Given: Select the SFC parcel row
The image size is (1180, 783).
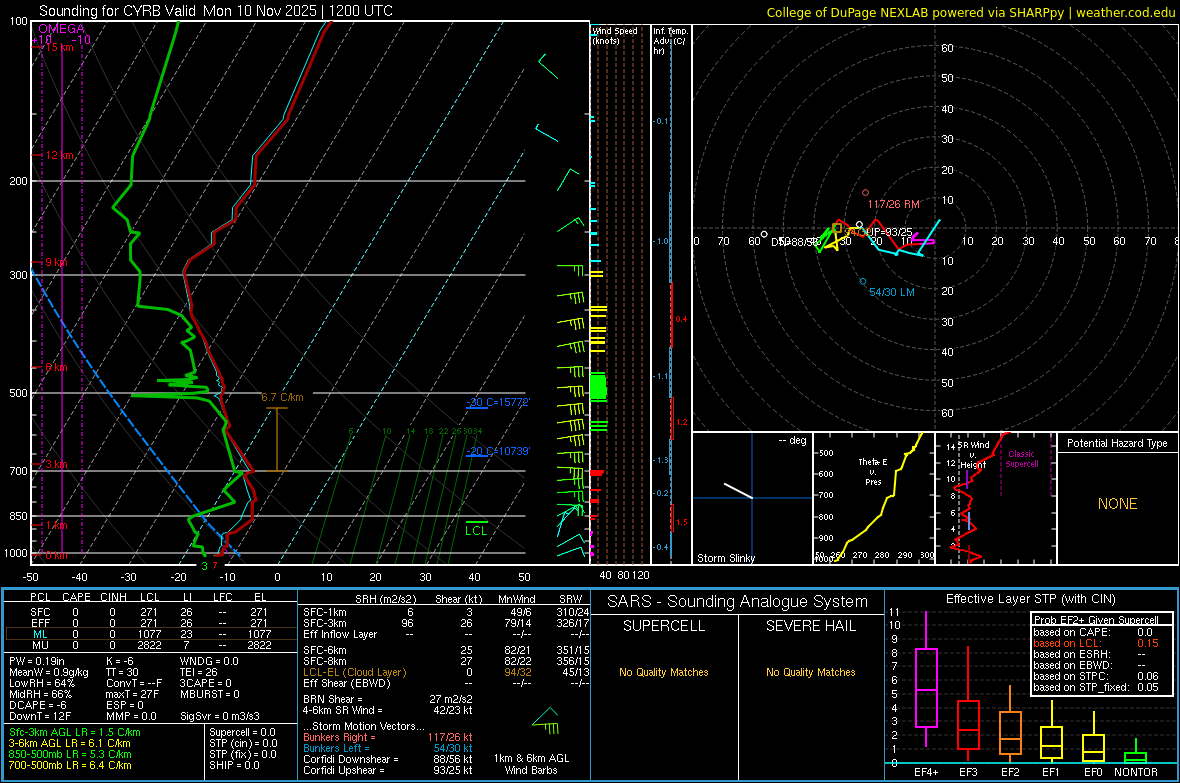Looking at the screenshot, I should pos(150,612).
